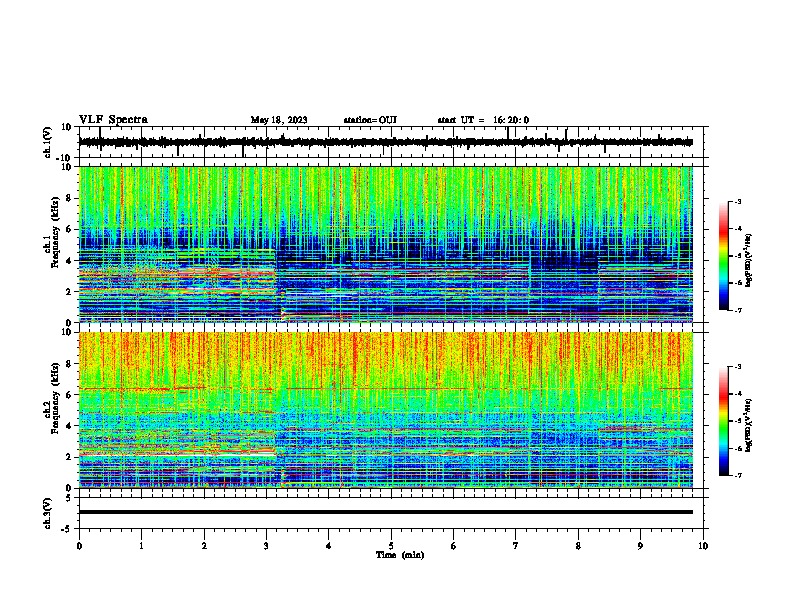Select the date "May 18, 2023" header text
The image size is (792, 612).
coord(279,120)
